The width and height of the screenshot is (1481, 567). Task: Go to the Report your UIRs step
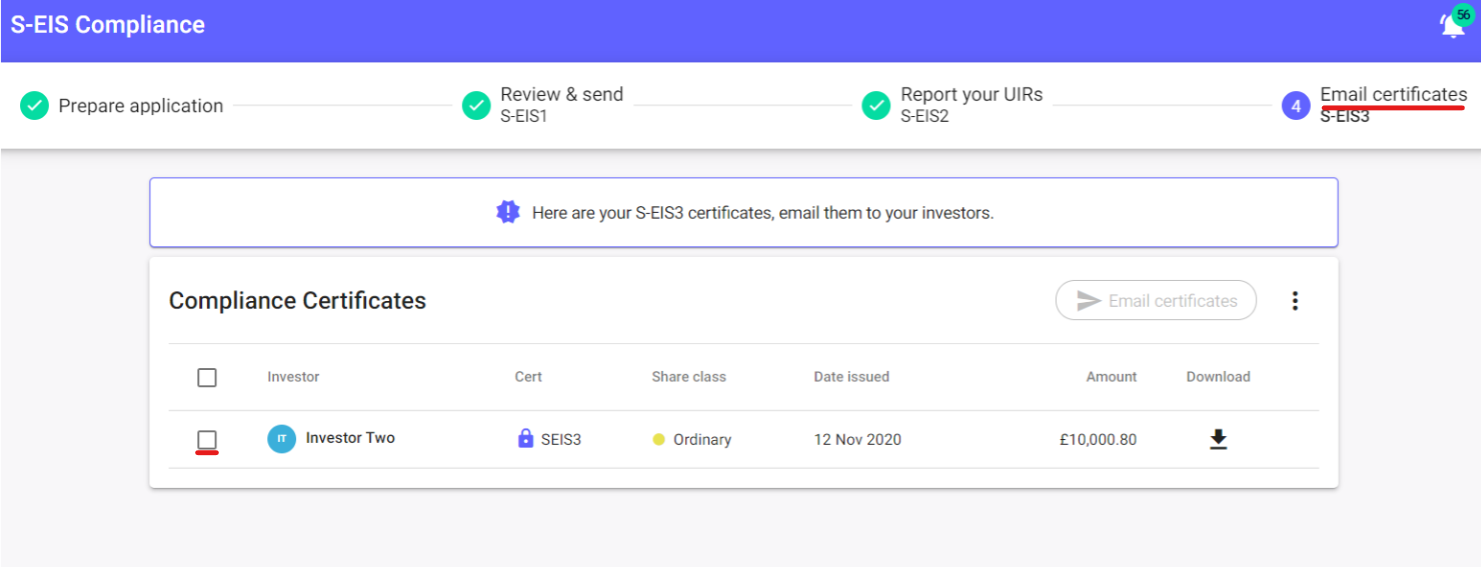tap(971, 95)
